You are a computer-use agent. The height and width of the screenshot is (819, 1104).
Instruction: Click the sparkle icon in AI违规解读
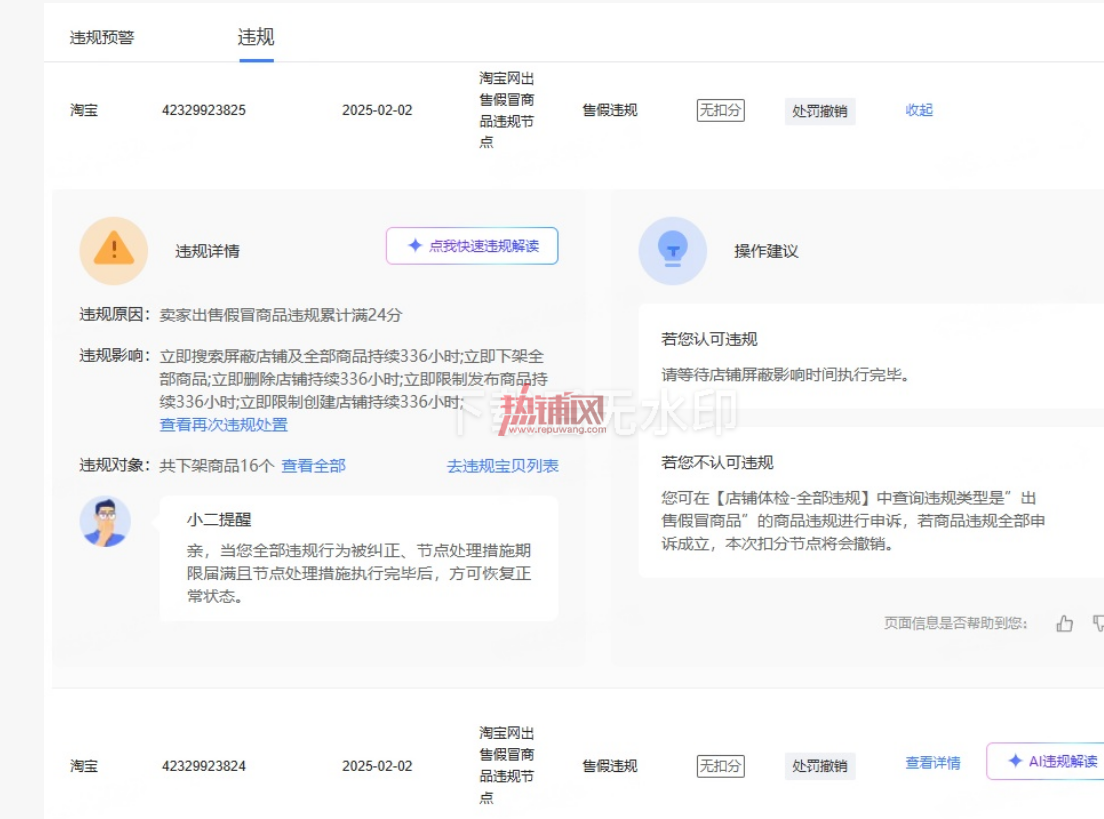coord(1015,761)
